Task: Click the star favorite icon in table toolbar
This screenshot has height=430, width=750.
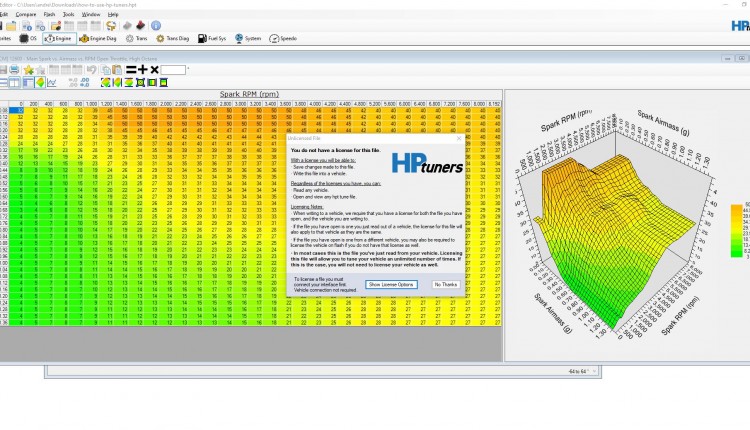Action: (28, 70)
